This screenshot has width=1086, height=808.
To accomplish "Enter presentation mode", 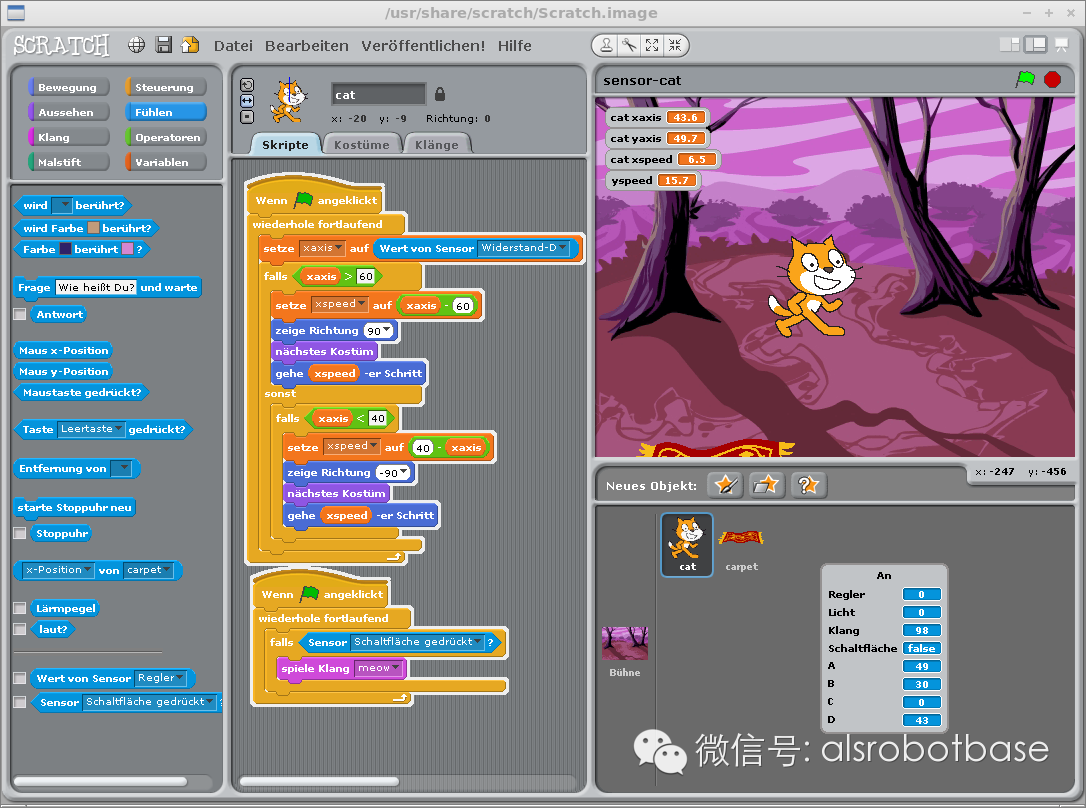I will click(1061, 45).
